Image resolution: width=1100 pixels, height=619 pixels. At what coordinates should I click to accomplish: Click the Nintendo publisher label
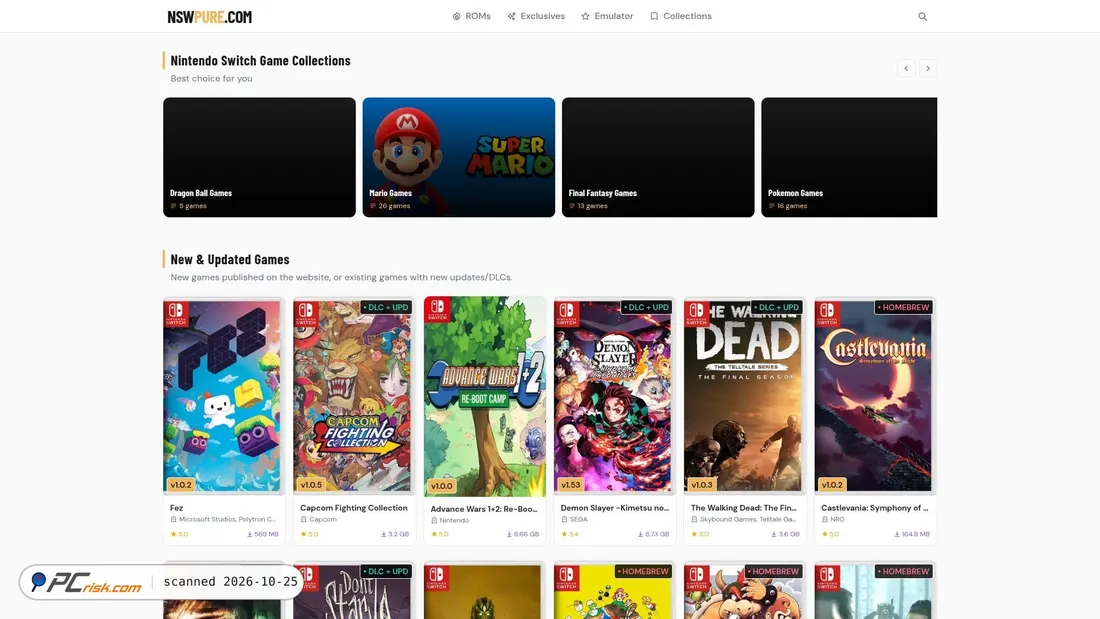(454, 521)
